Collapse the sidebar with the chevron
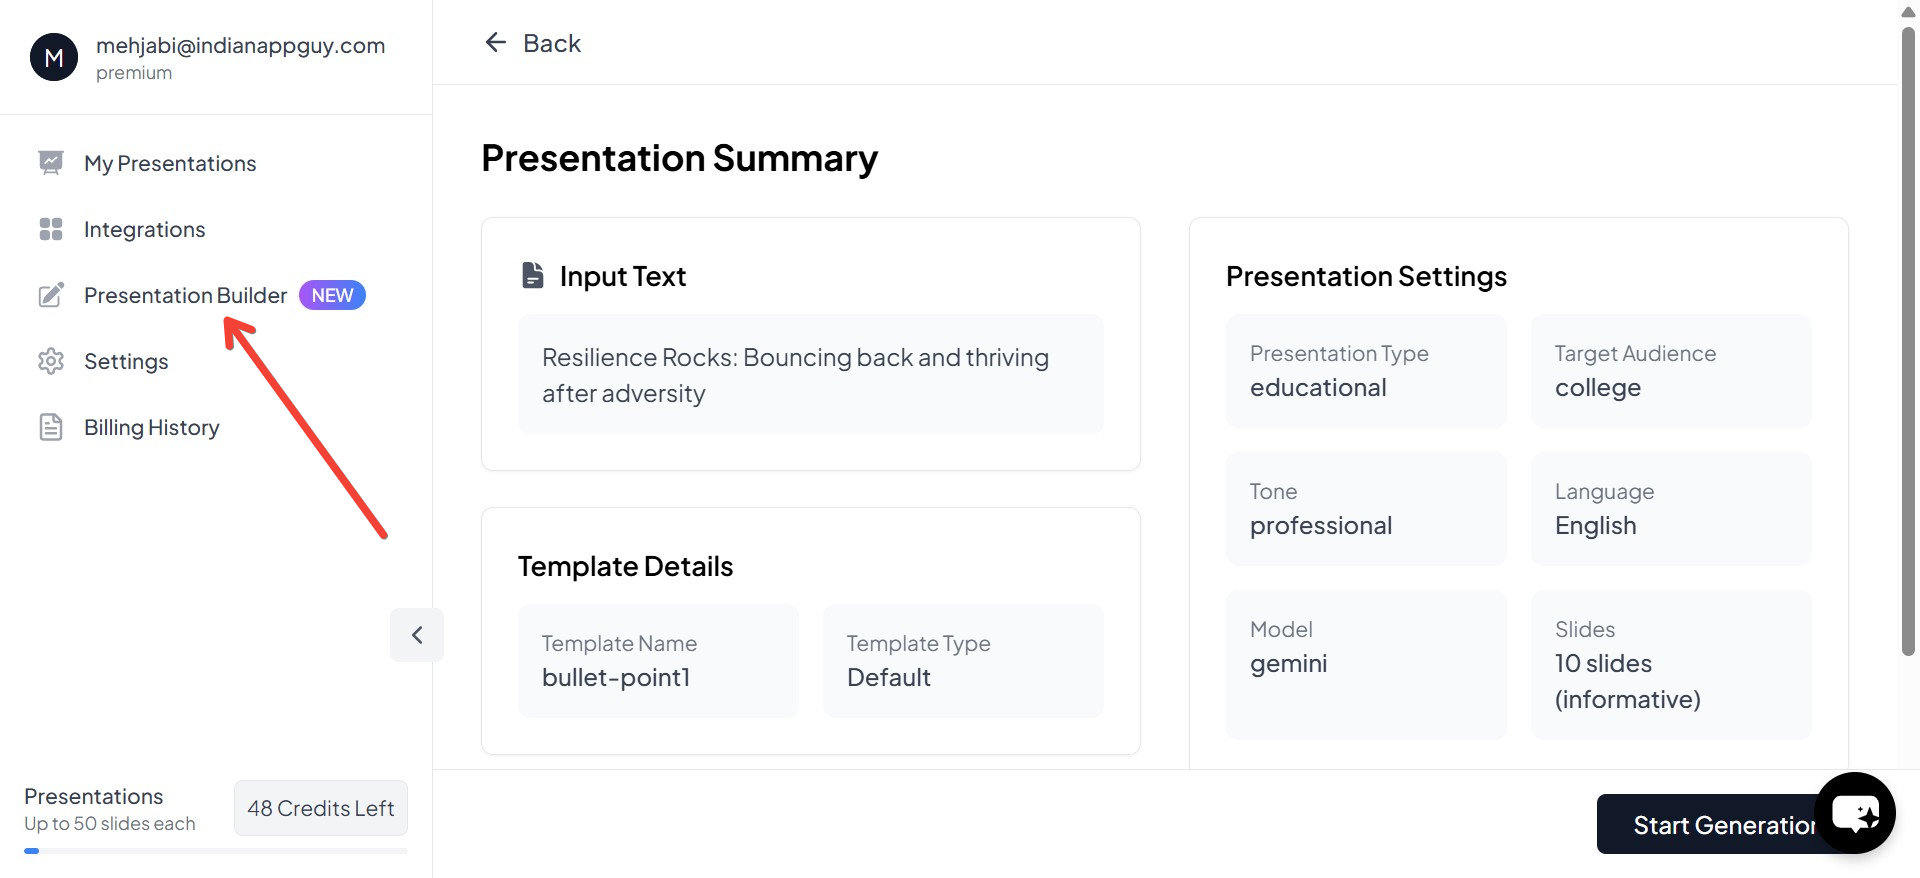 click(417, 635)
